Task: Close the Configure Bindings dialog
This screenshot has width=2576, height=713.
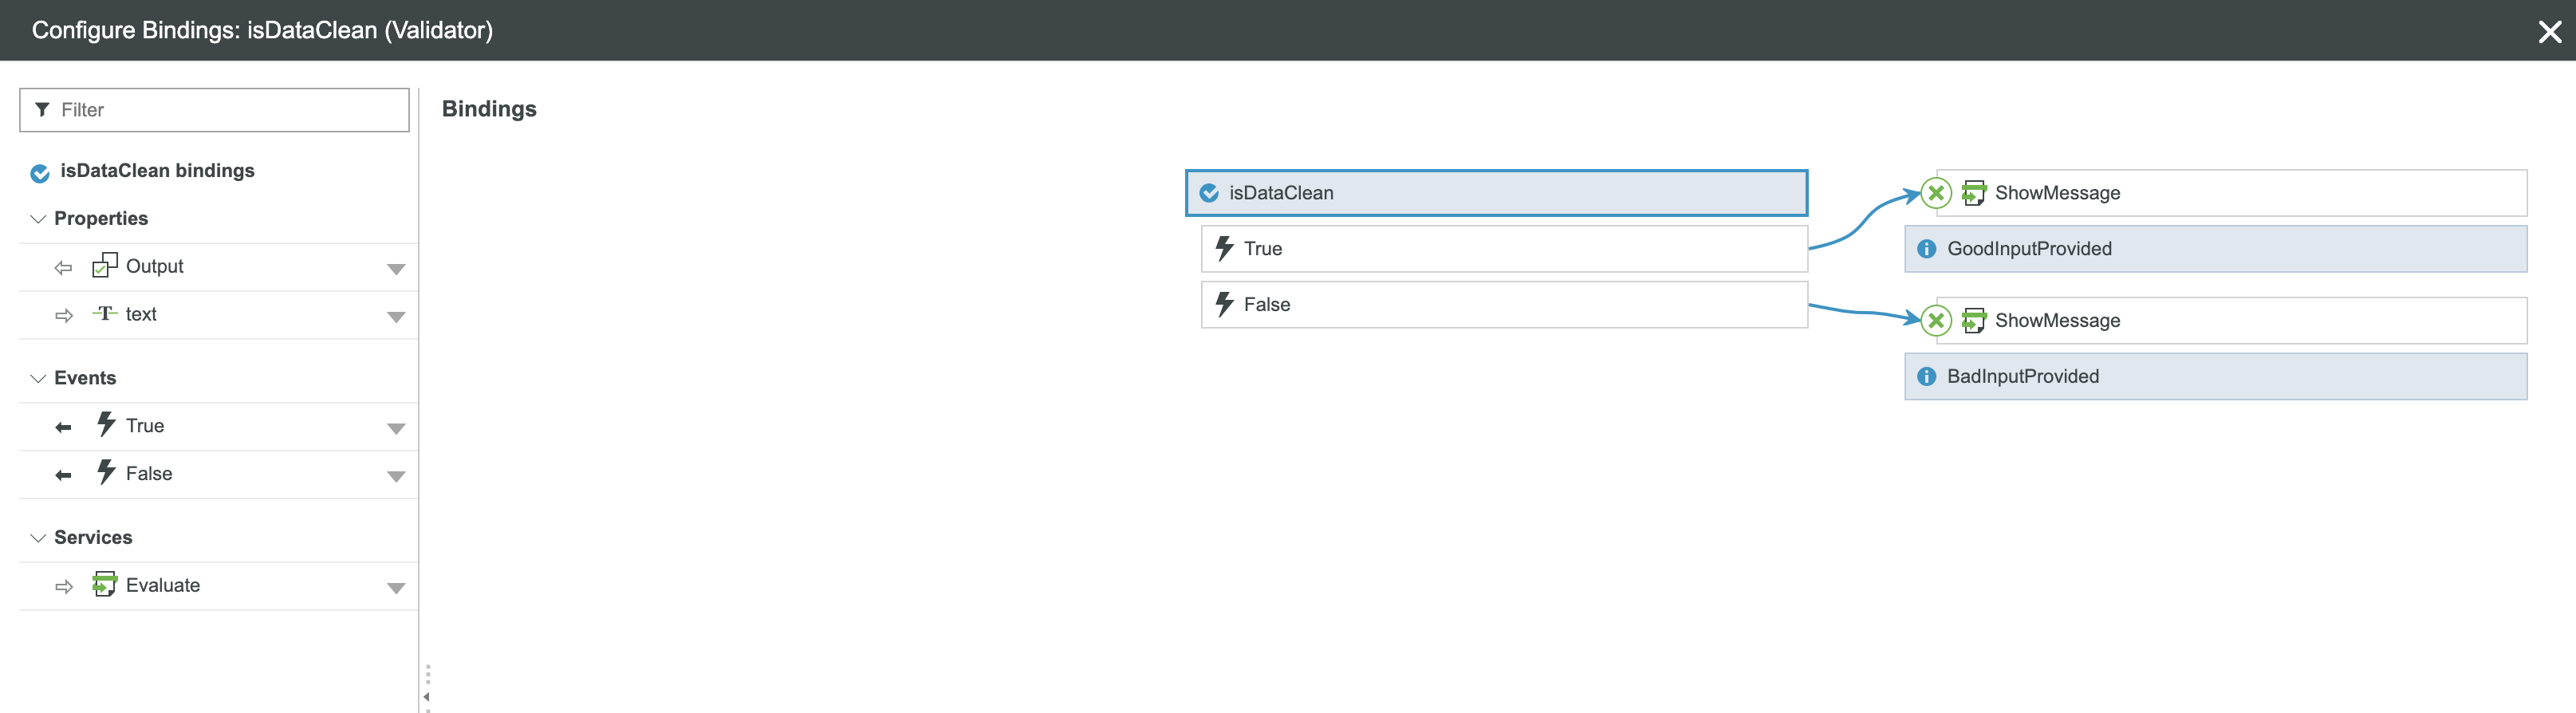Action: point(2549,32)
